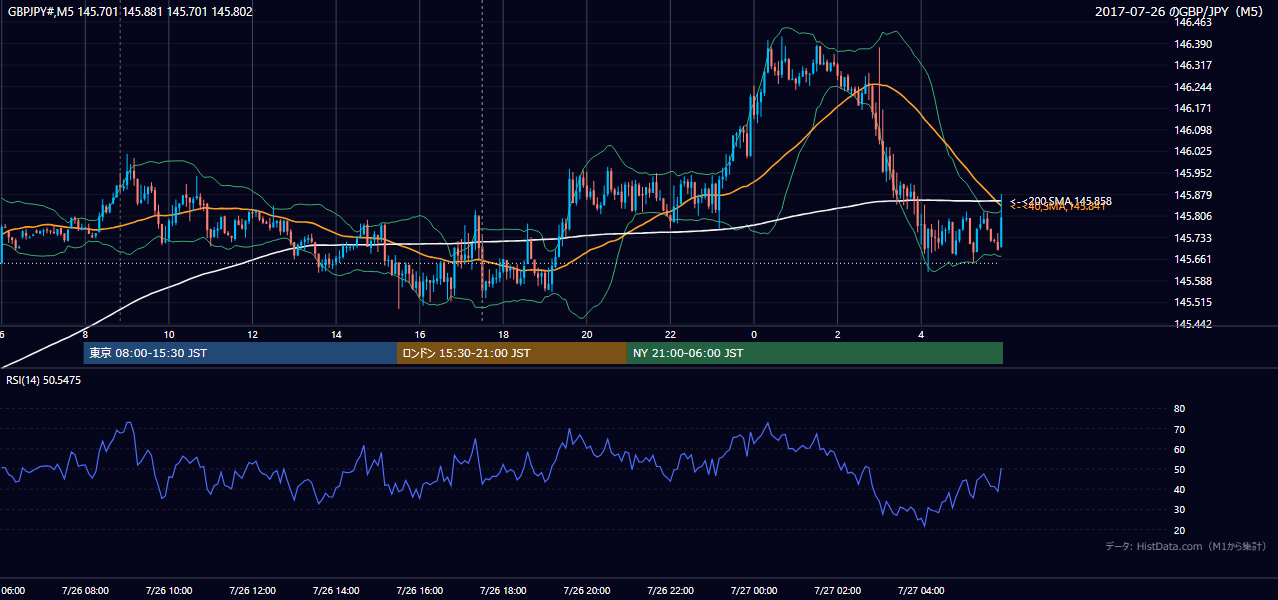The height and width of the screenshot is (600, 1278).
Task: Click hour 22 on the price chart hour axis
Action: coord(670,335)
